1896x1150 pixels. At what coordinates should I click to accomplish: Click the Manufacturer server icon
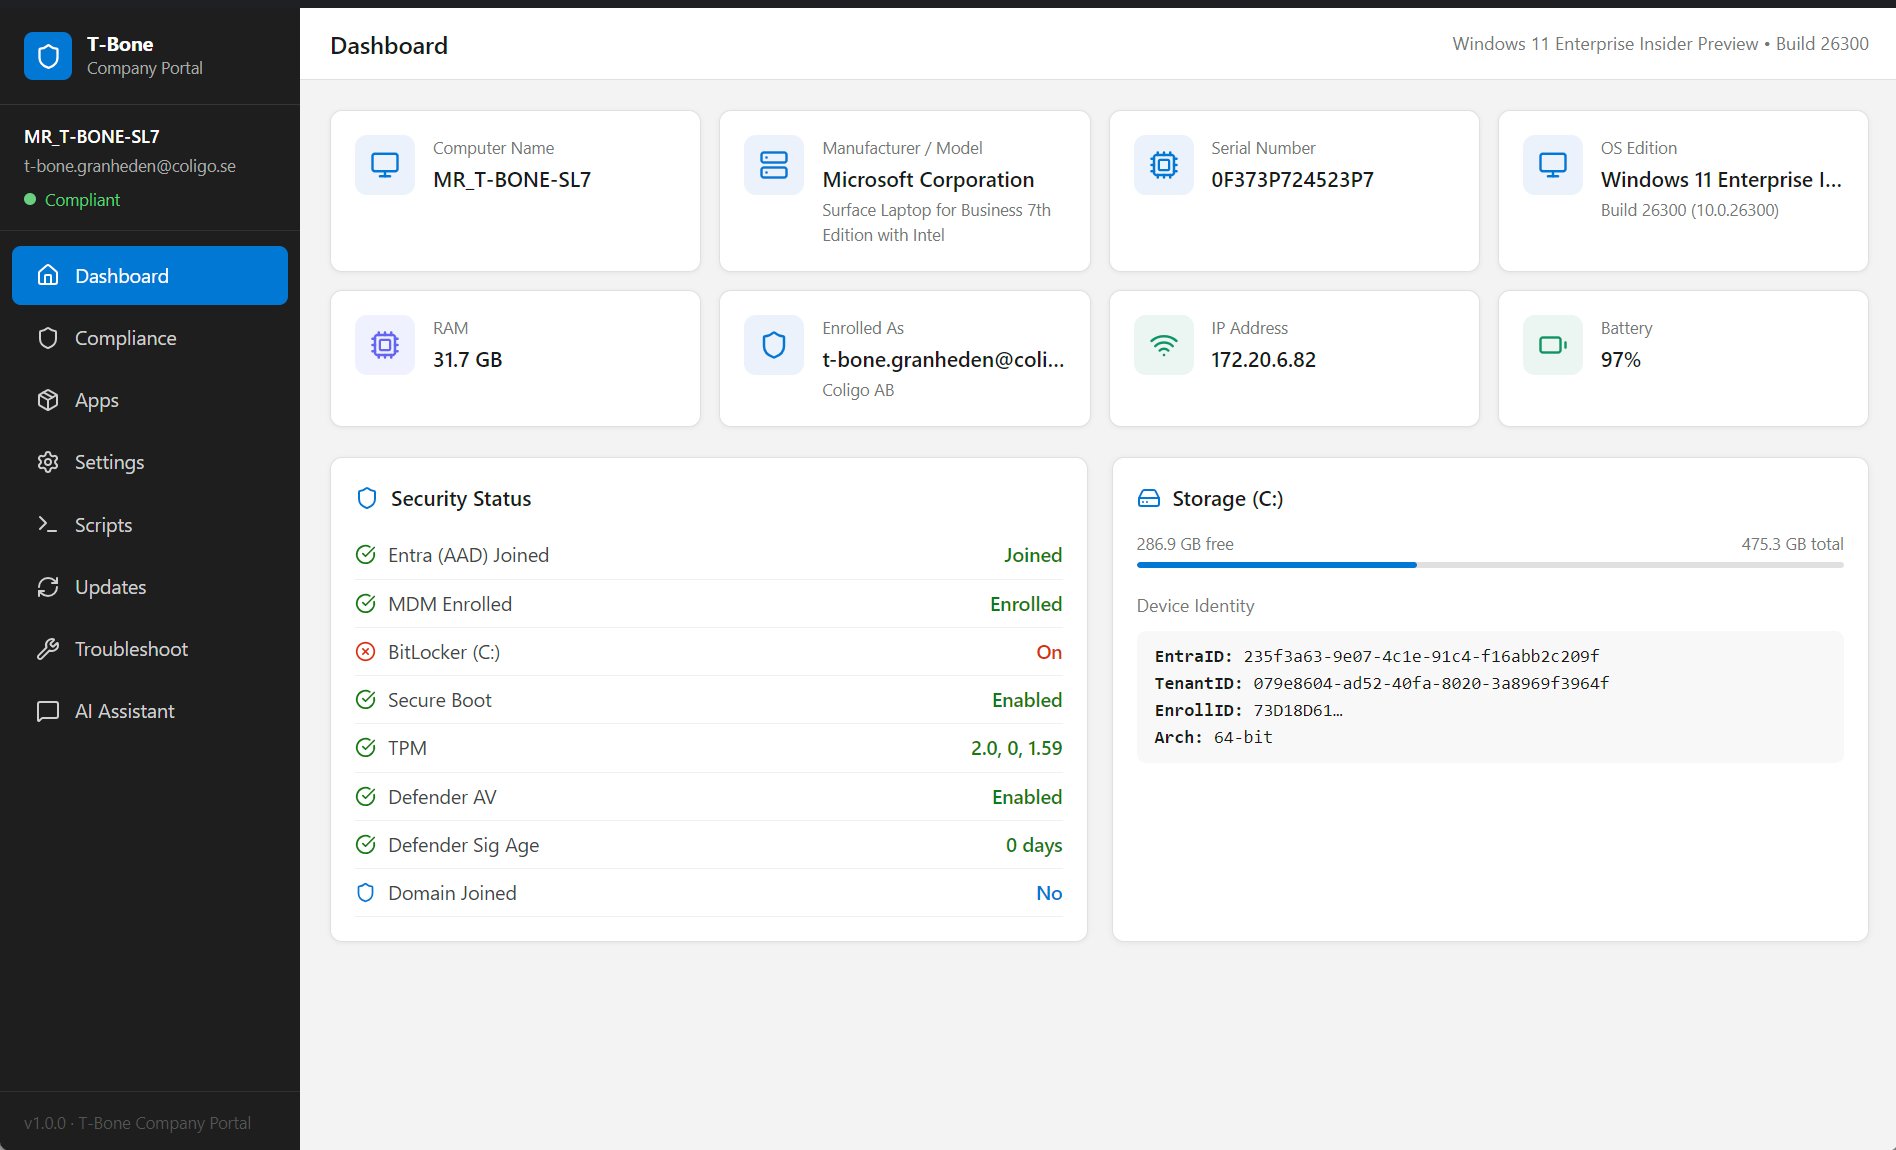point(774,165)
